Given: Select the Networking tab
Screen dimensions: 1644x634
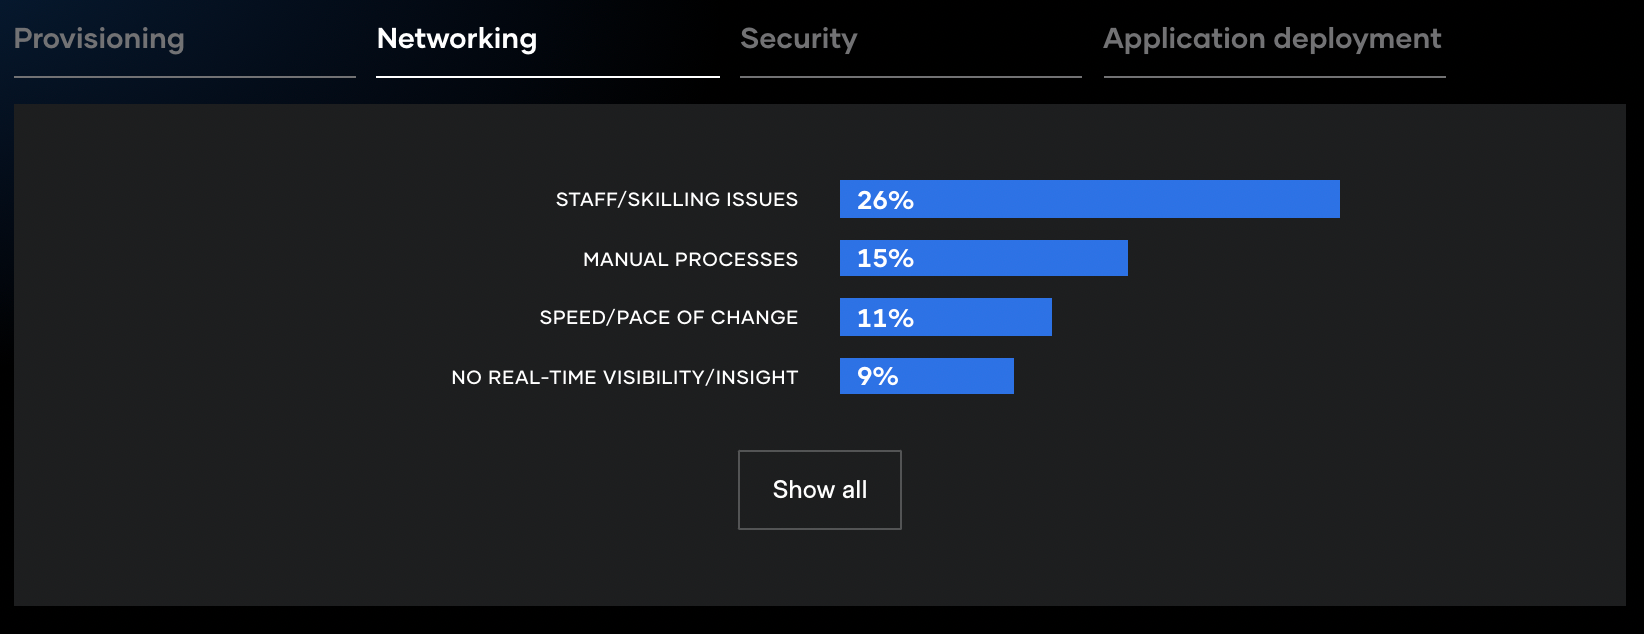Looking at the screenshot, I should pyautogui.click(x=457, y=39).
